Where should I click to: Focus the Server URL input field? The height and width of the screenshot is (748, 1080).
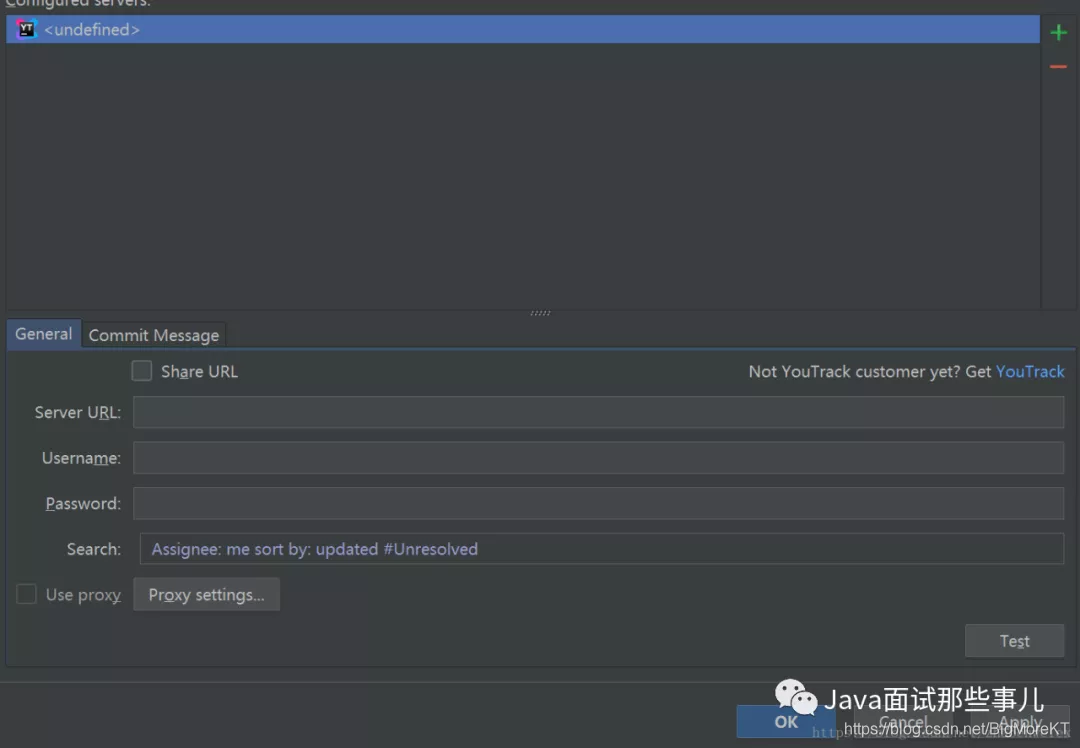click(x=599, y=412)
